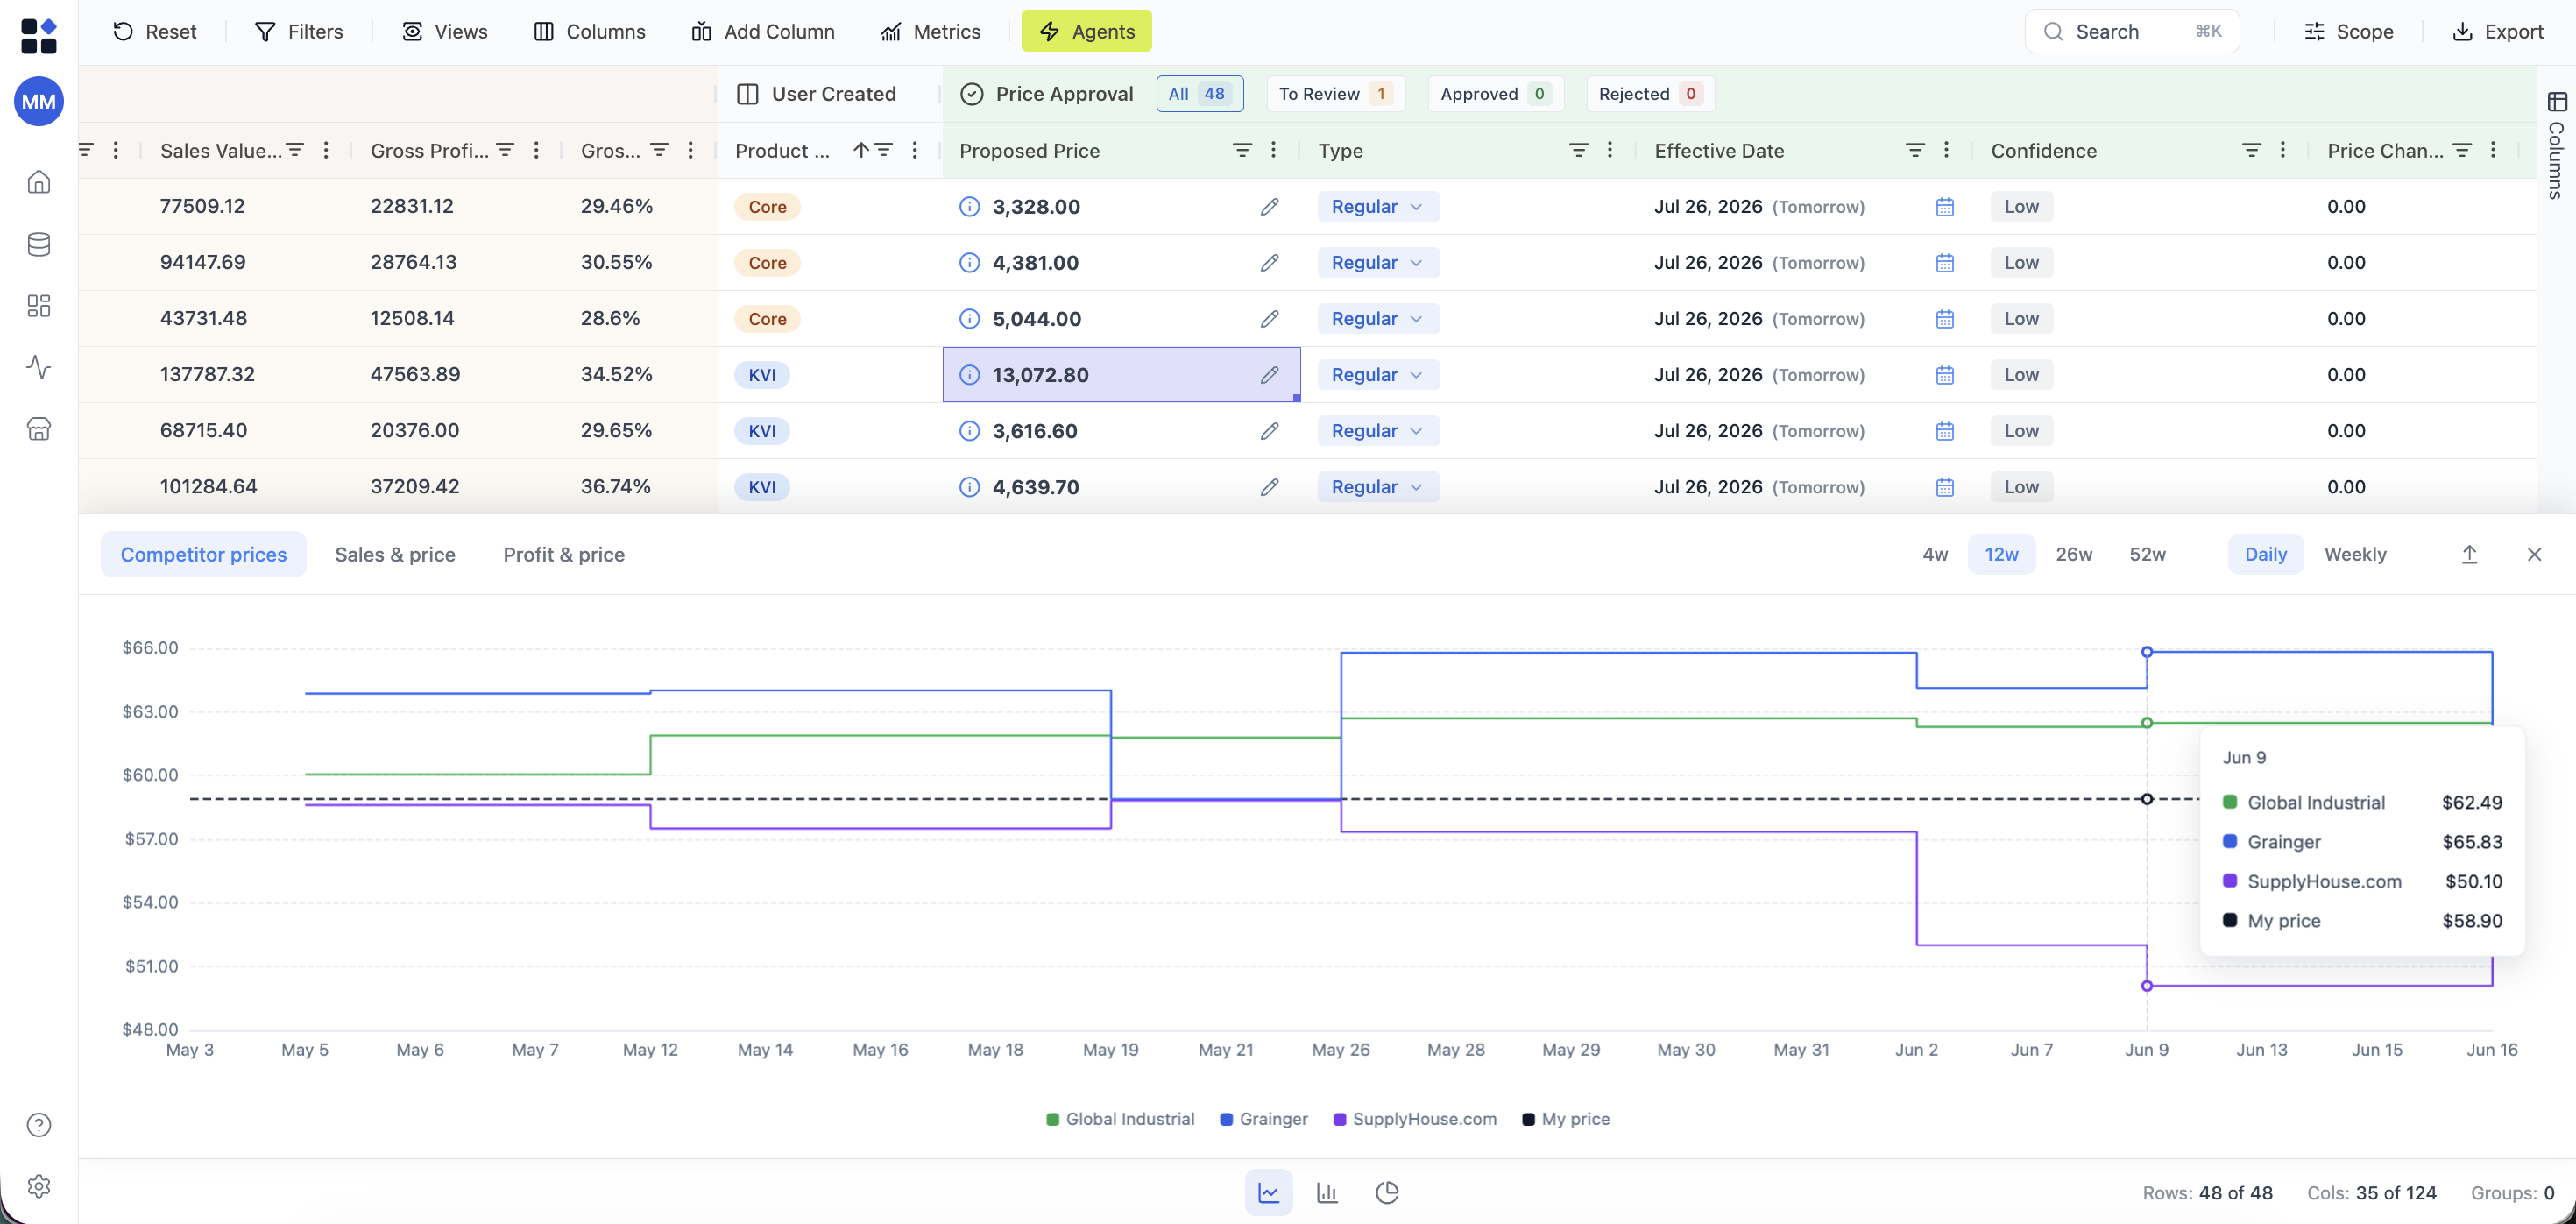Select the bar chart view icon

click(1327, 1192)
